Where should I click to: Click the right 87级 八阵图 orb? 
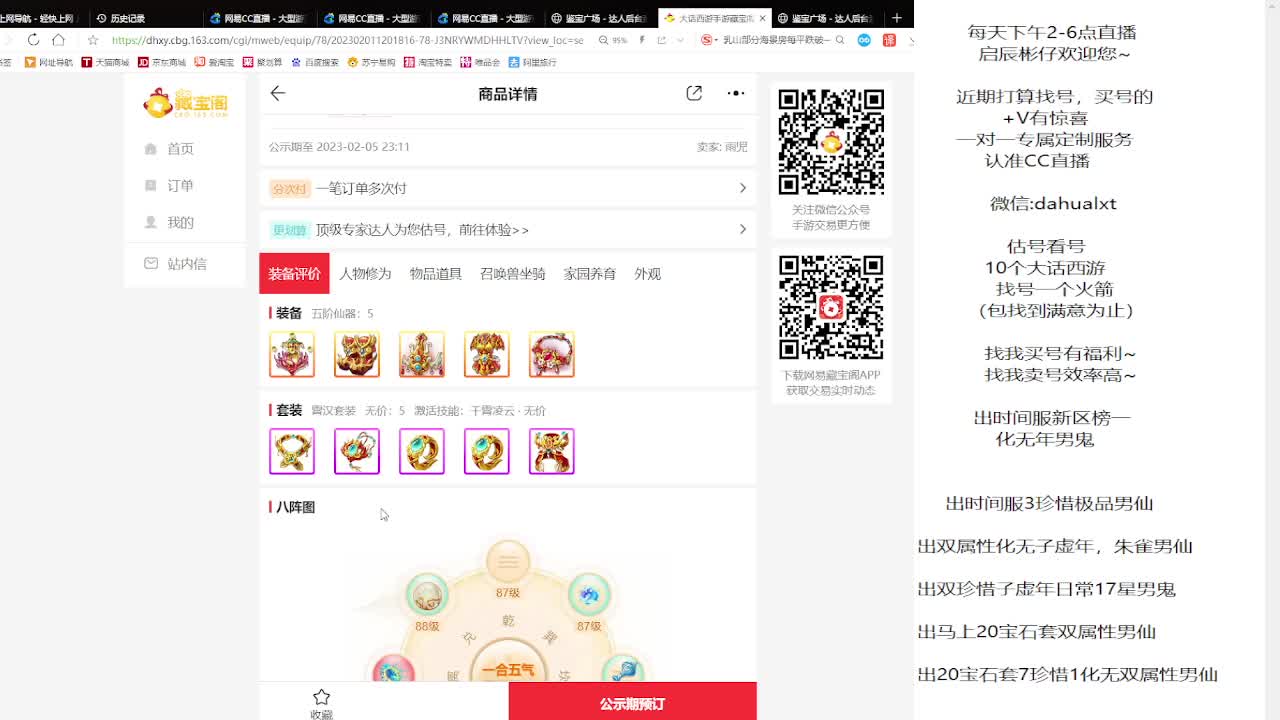[x=589, y=595]
